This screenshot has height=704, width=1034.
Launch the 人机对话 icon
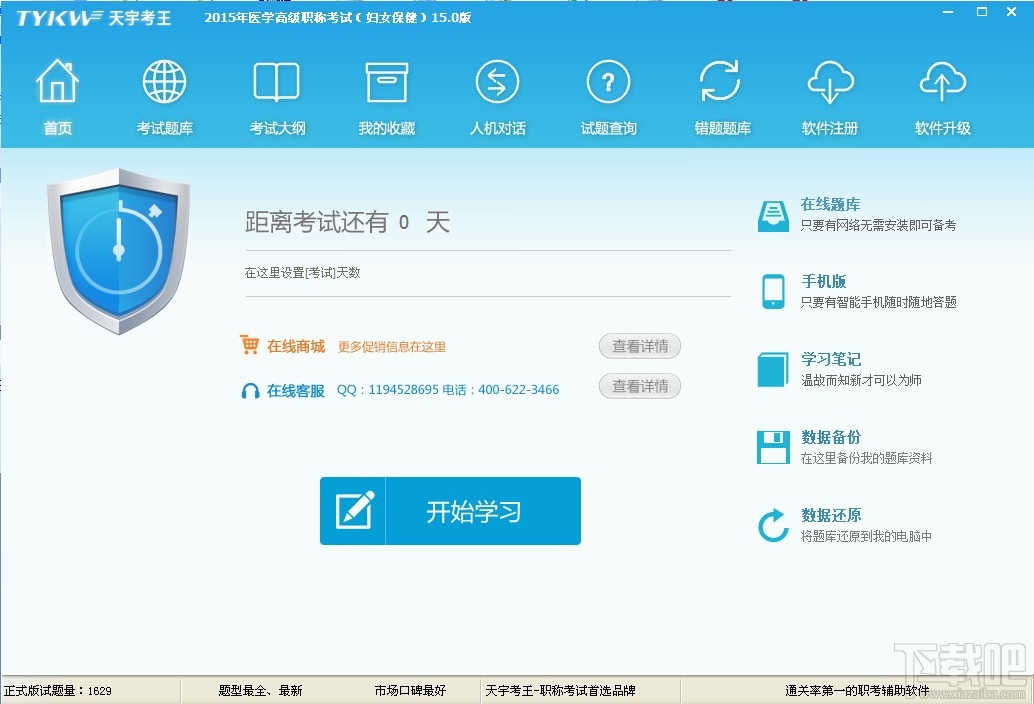point(497,82)
